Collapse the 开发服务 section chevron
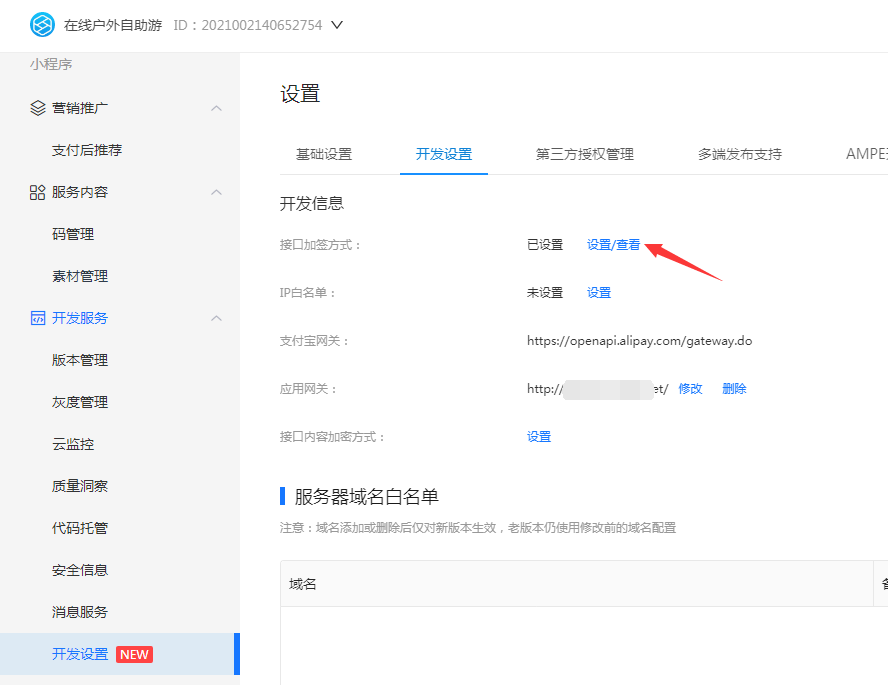Image resolution: width=888 pixels, height=685 pixels. click(x=216, y=318)
